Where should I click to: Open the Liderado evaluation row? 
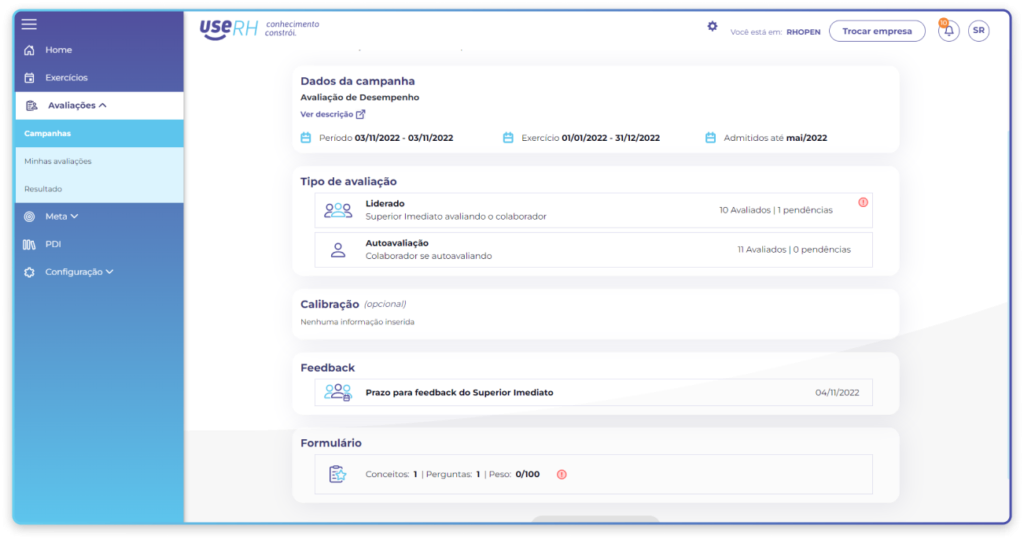click(x=593, y=210)
